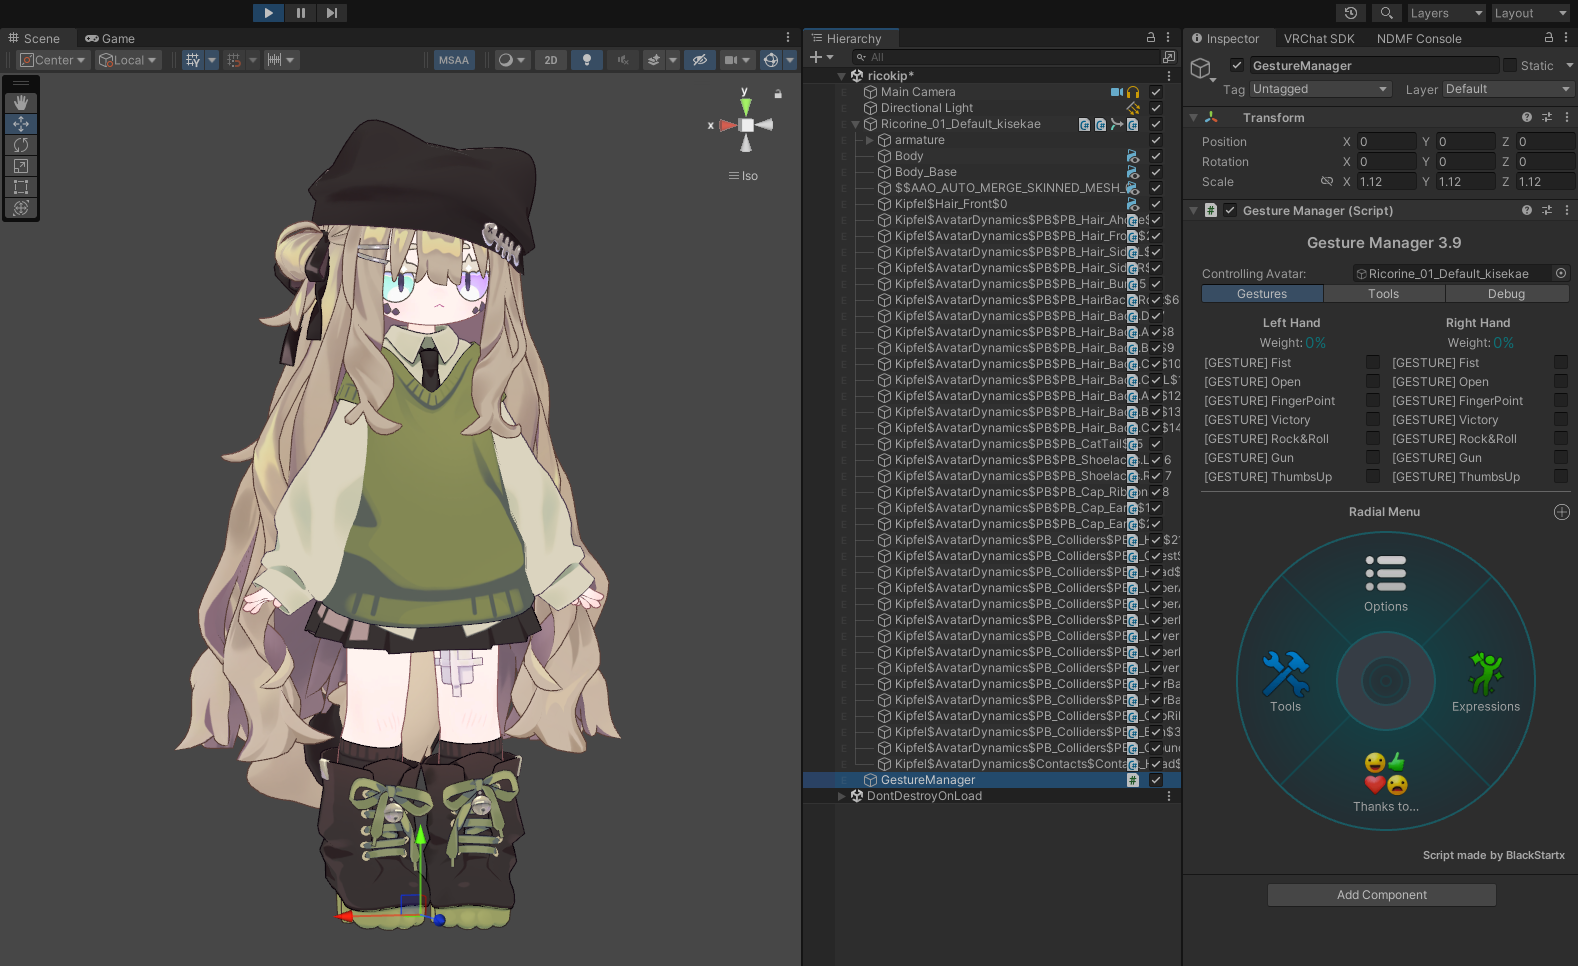Select Directional Light in Hierarchy
Screen dimensions: 1578x966
[927, 108]
